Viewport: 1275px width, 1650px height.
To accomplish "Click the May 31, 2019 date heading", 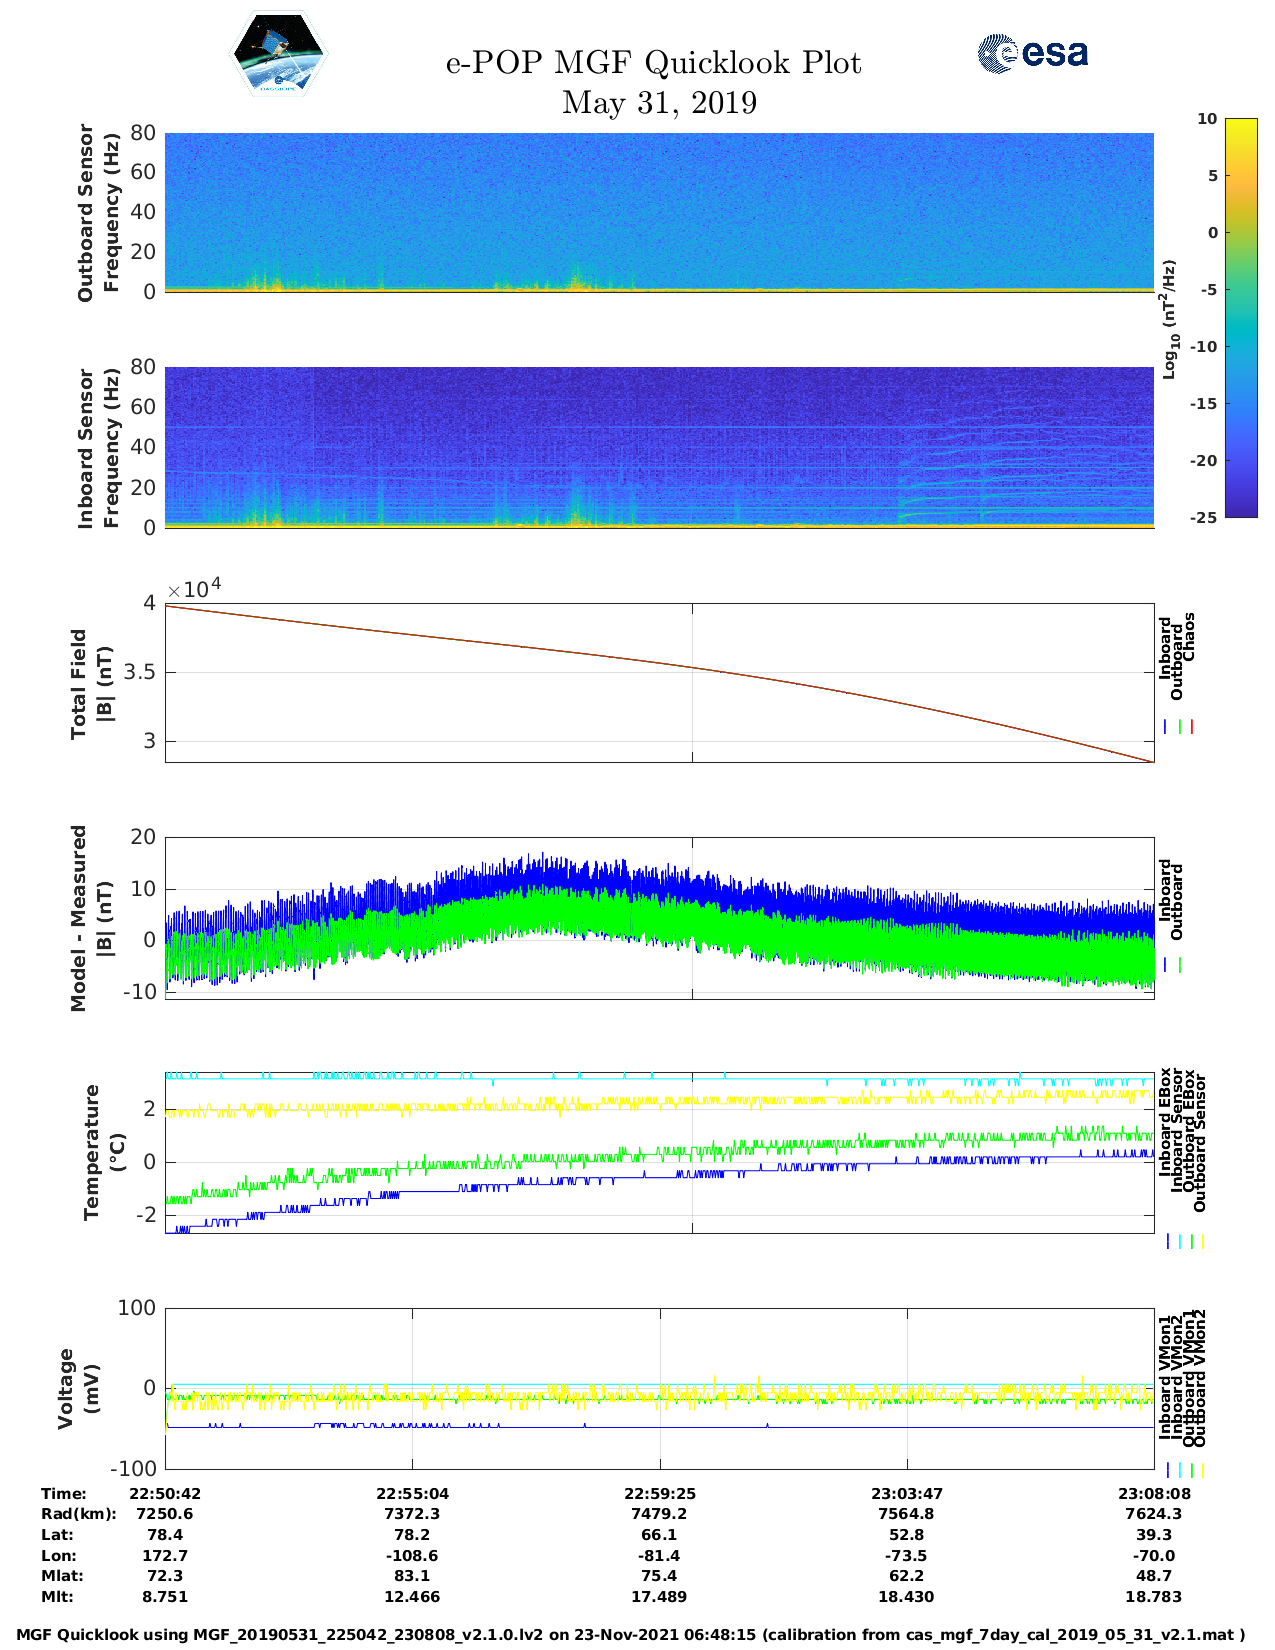I will [659, 102].
